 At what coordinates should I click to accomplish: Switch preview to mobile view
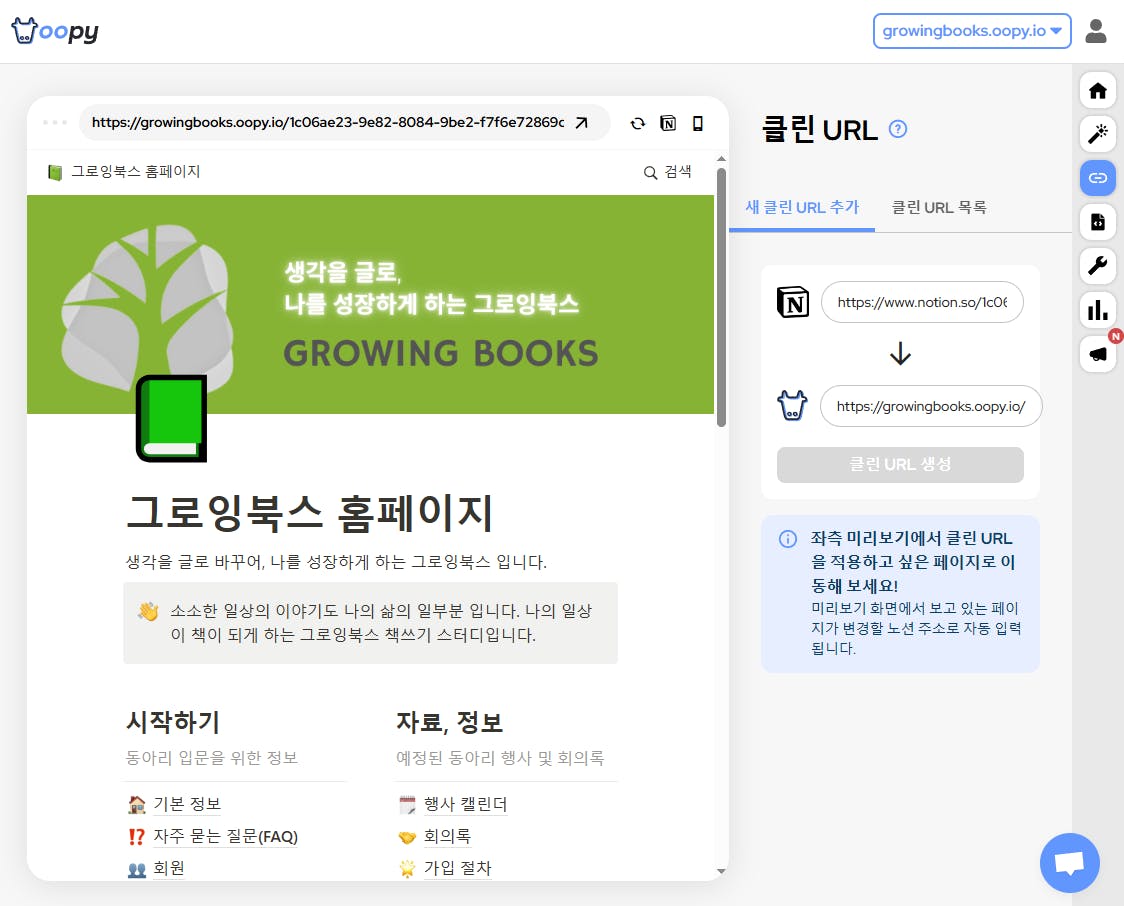pyautogui.click(x=698, y=123)
